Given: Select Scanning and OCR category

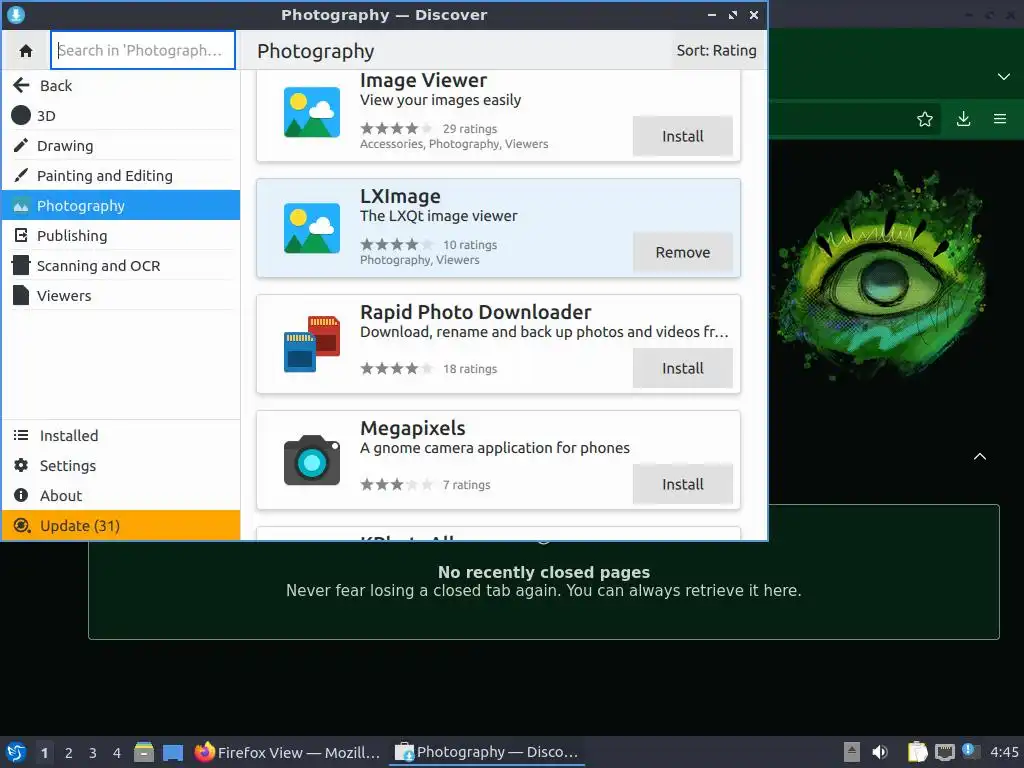Looking at the screenshot, I should tap(121, 266).
